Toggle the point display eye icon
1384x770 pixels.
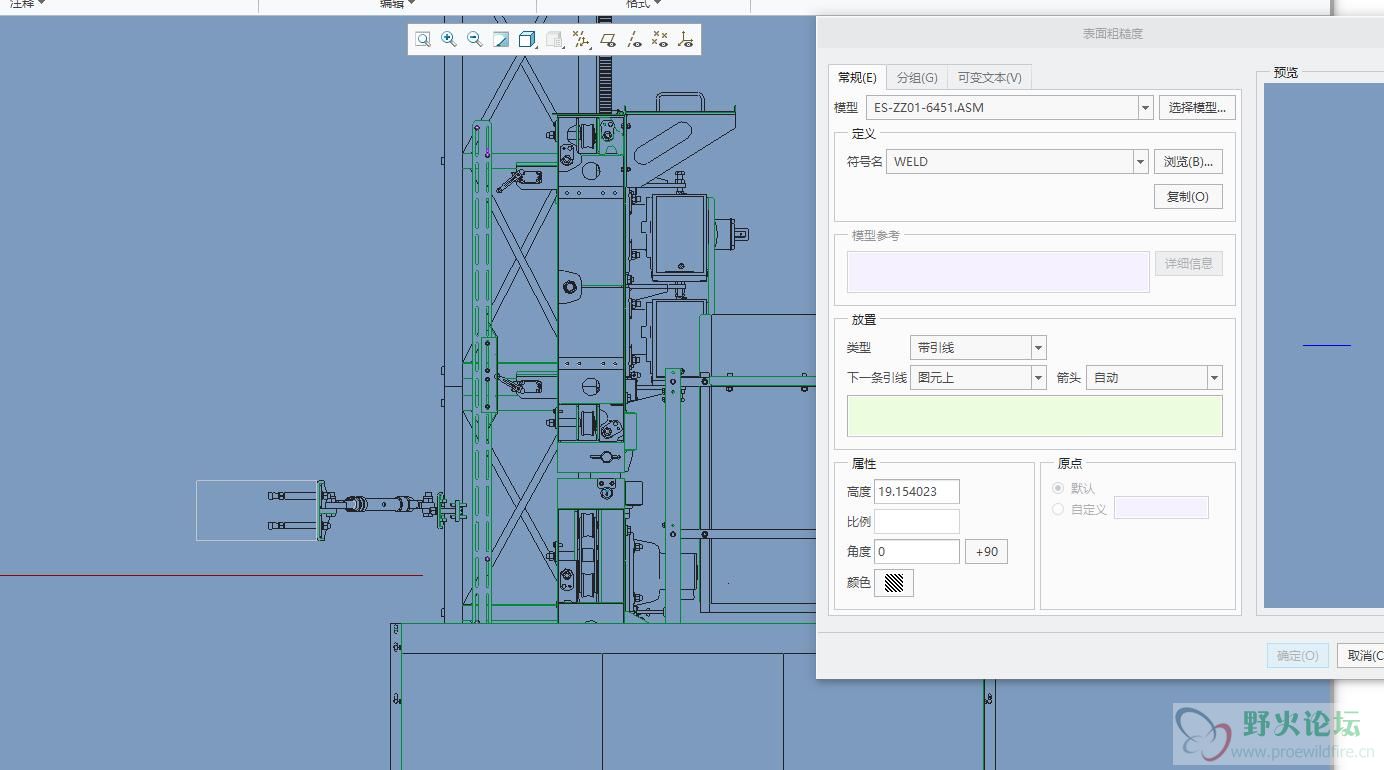[x=660, y=39]
